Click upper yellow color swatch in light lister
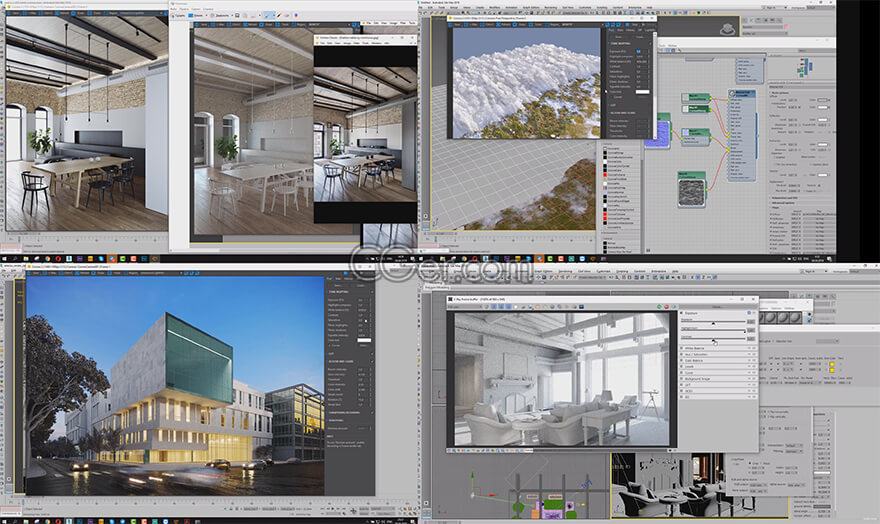The image size is (880, 524). pos(832,364)
